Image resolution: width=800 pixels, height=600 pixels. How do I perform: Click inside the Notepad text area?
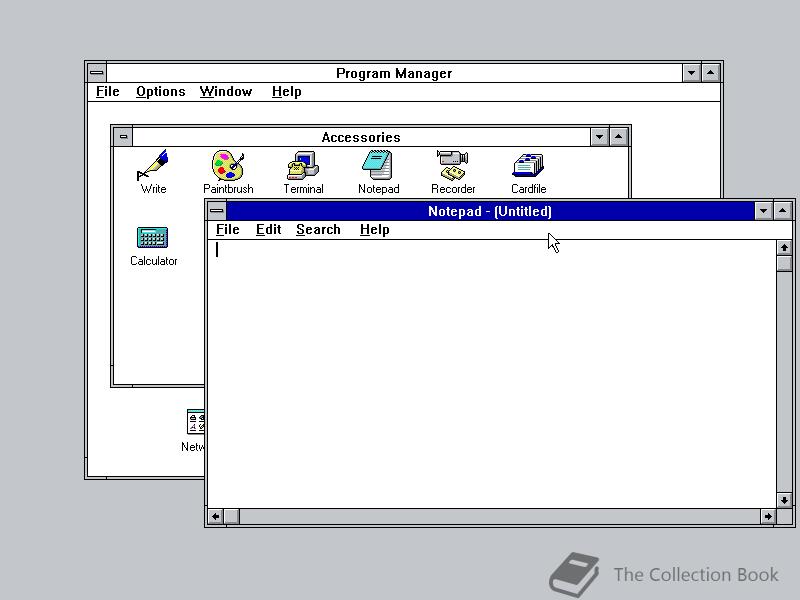click(492, 374)
